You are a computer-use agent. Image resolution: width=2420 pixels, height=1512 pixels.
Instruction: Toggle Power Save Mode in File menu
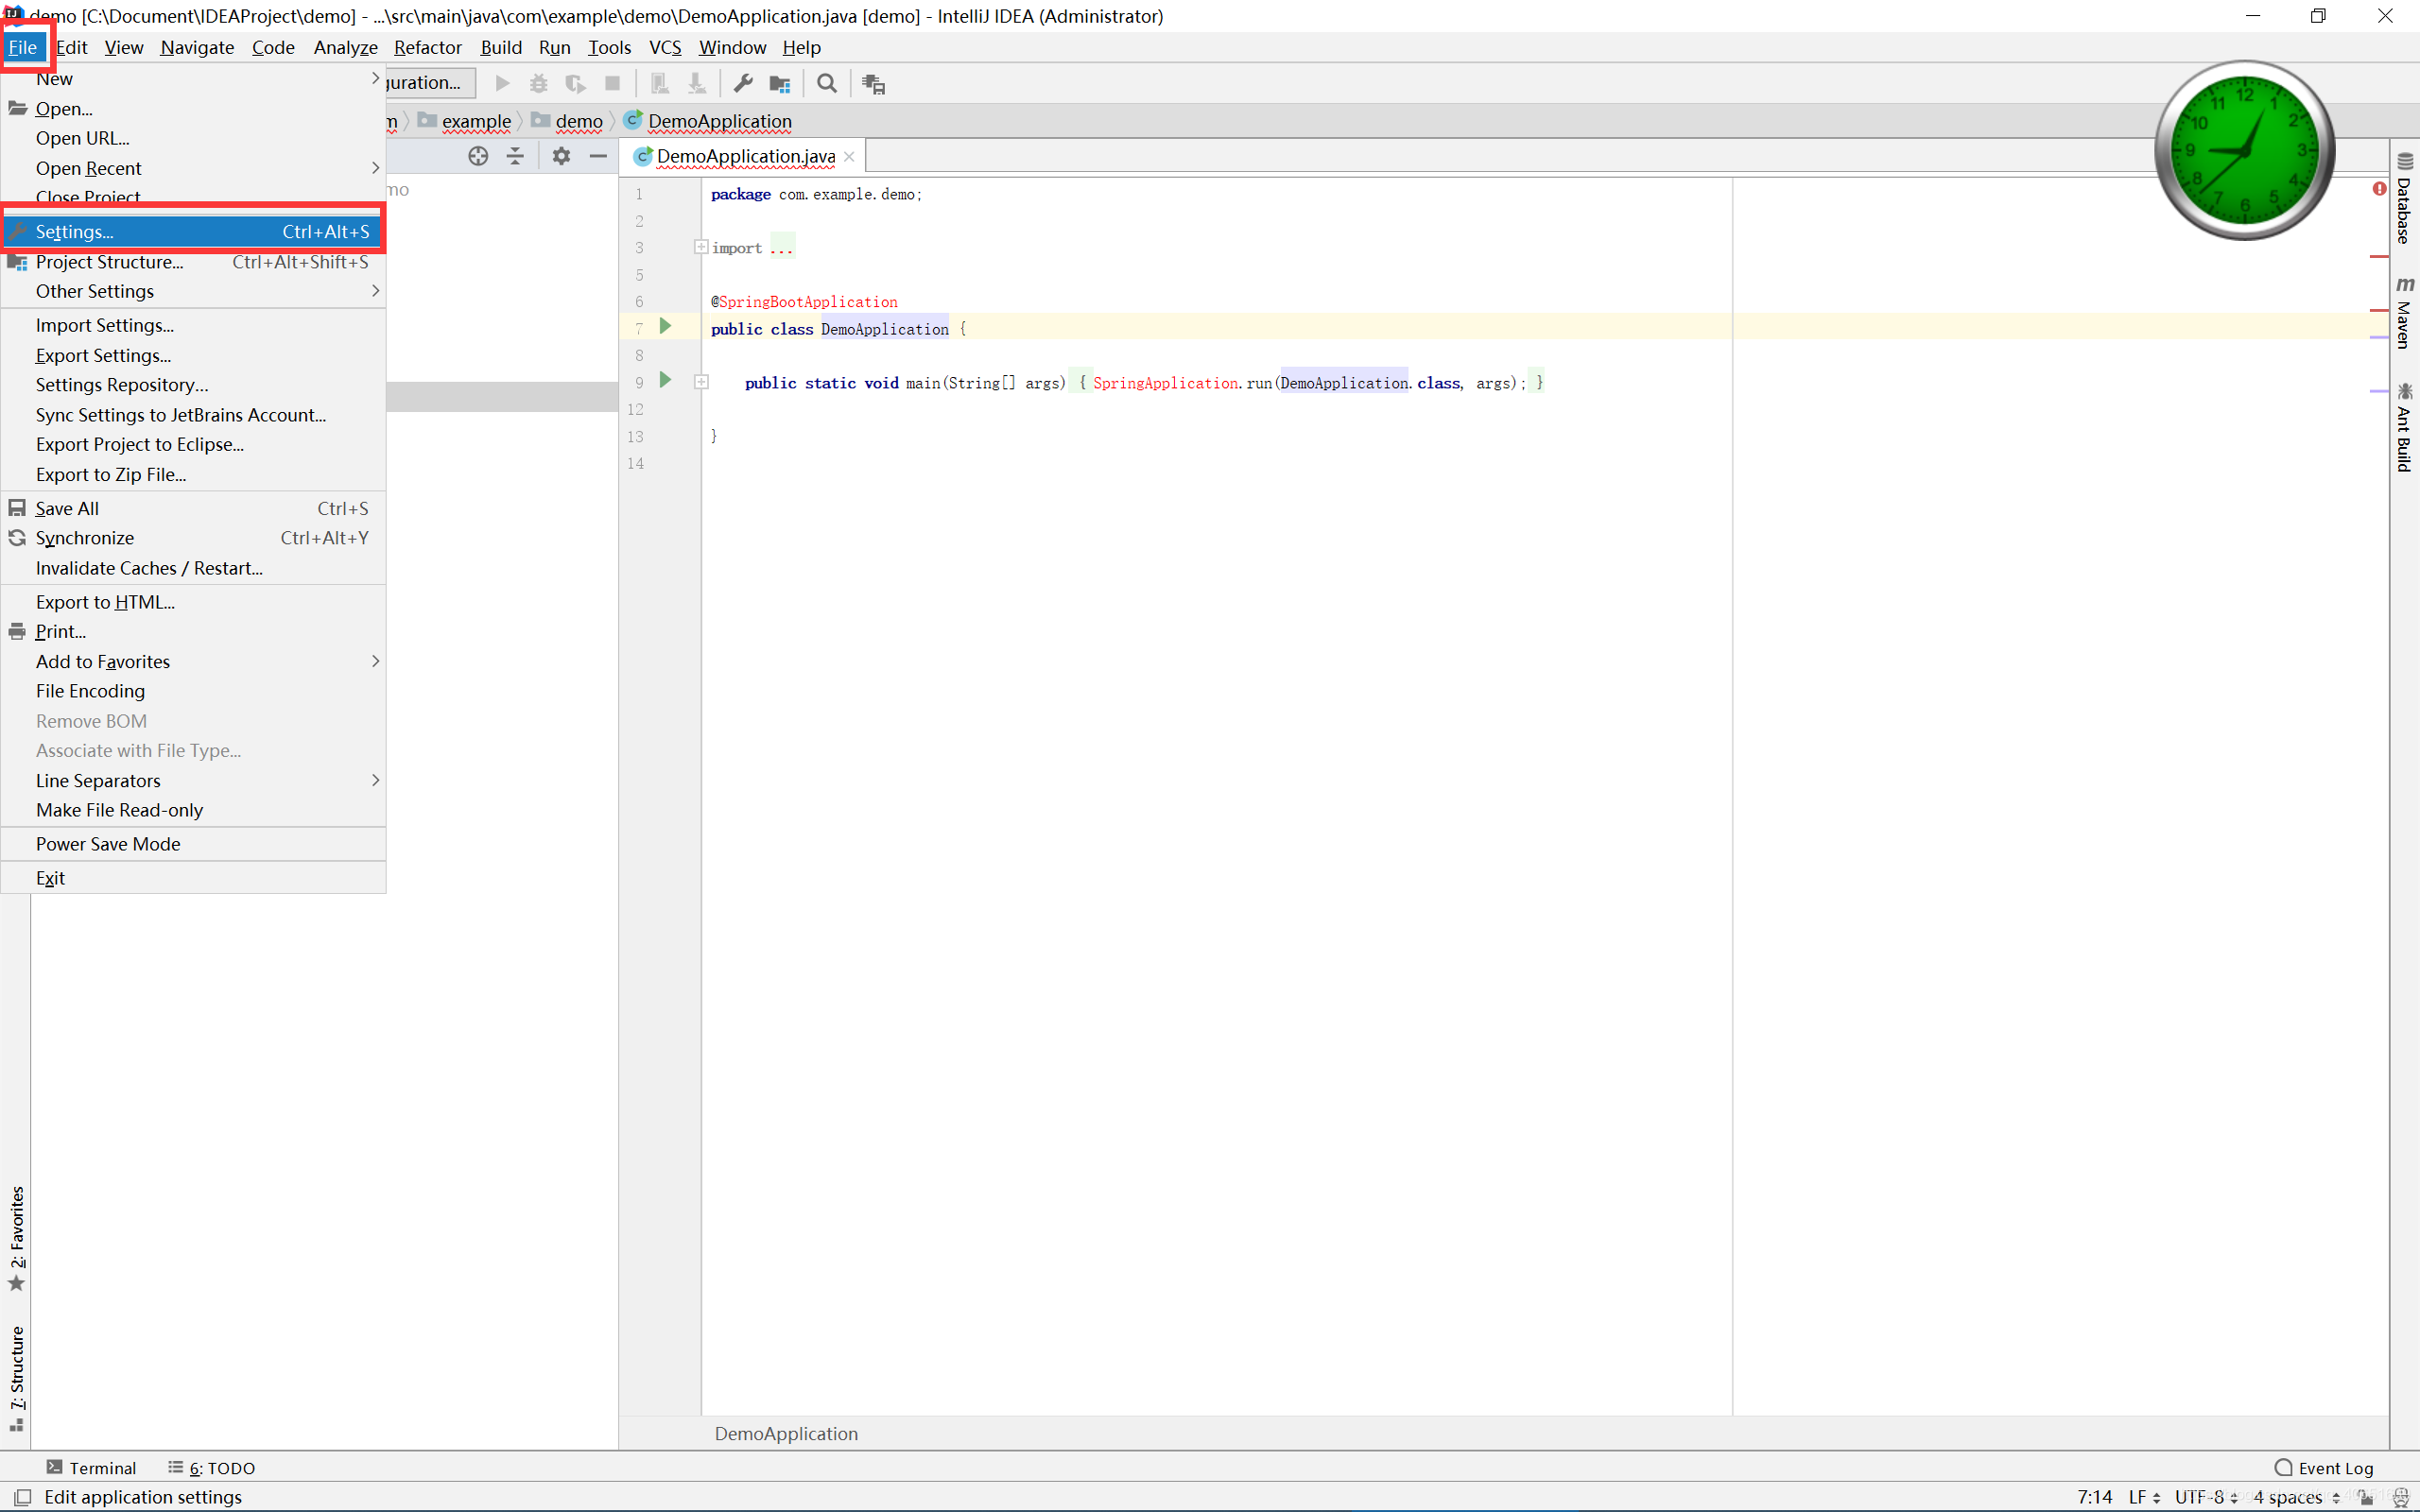click(193, 844)
